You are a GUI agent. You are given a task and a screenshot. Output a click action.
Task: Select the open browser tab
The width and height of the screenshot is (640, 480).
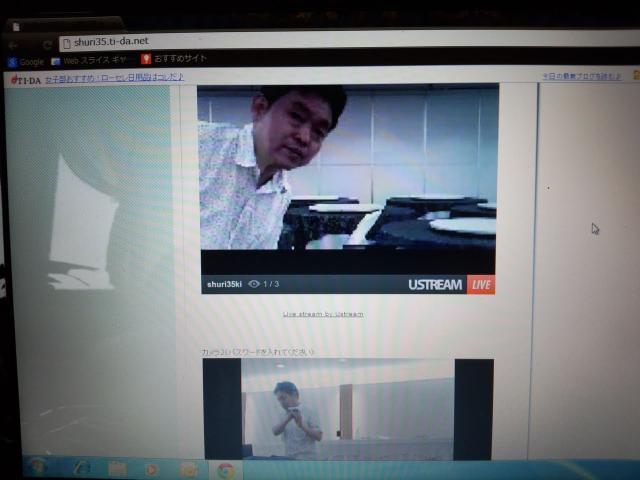(x=63, y=25)
